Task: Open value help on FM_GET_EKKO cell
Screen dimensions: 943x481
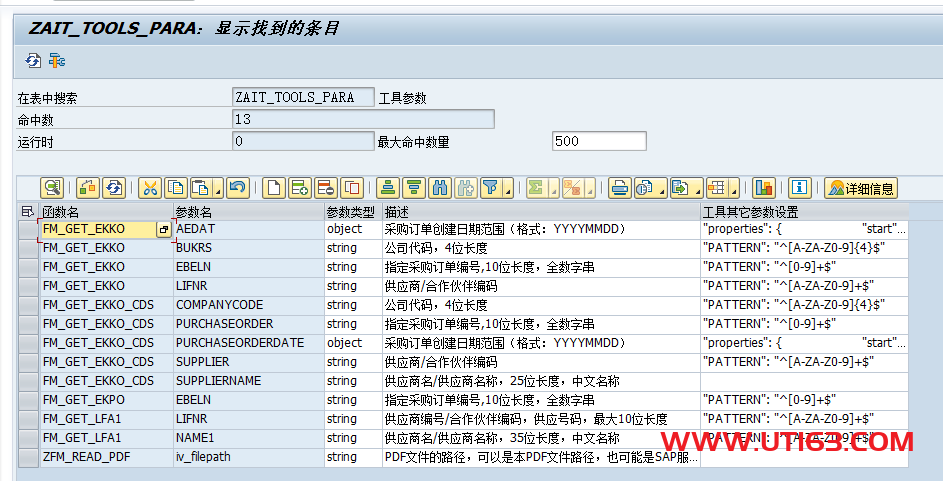Action: [x=164, y=230]
